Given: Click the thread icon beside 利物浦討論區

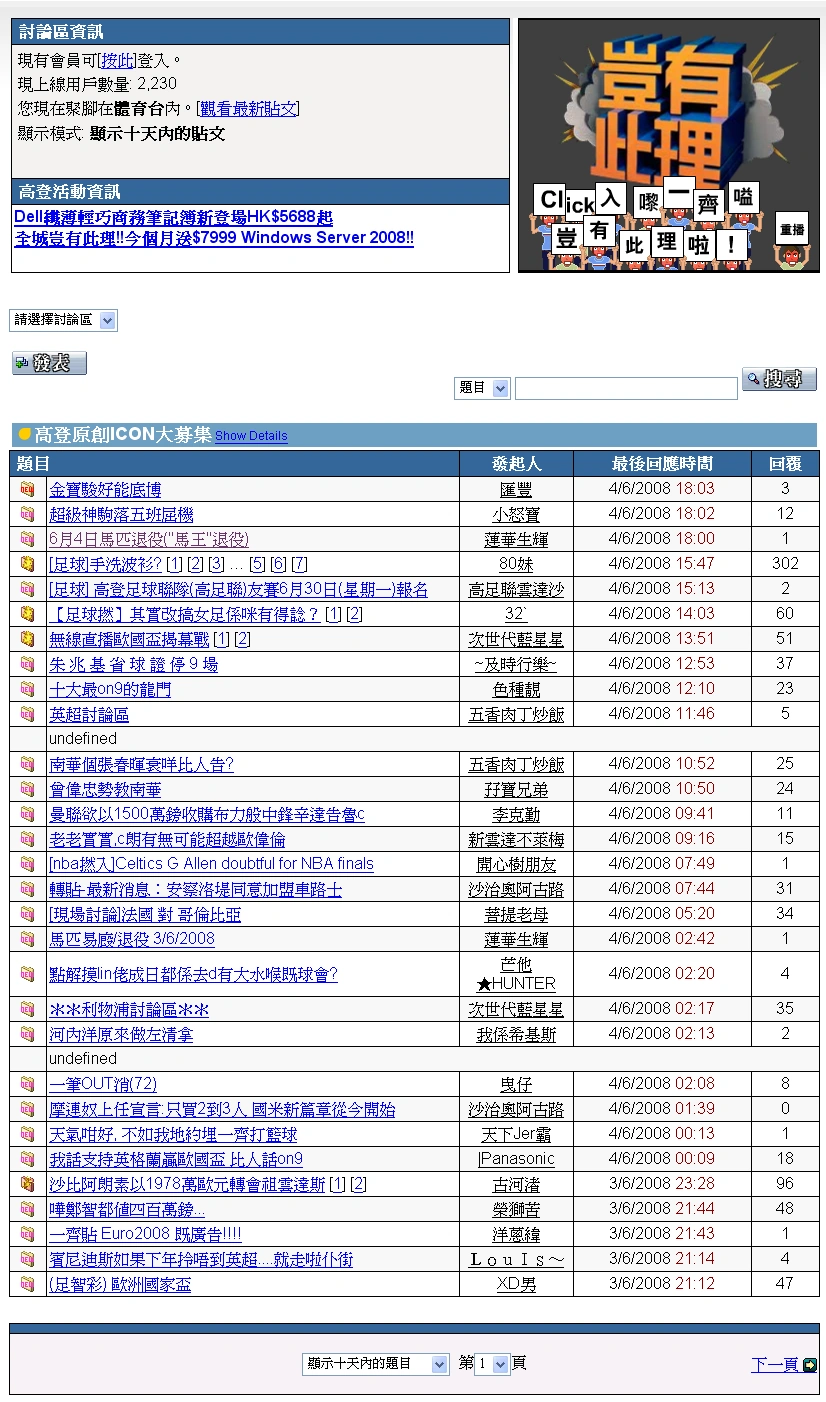Looking at the screenshot, I should point(27,1010).
